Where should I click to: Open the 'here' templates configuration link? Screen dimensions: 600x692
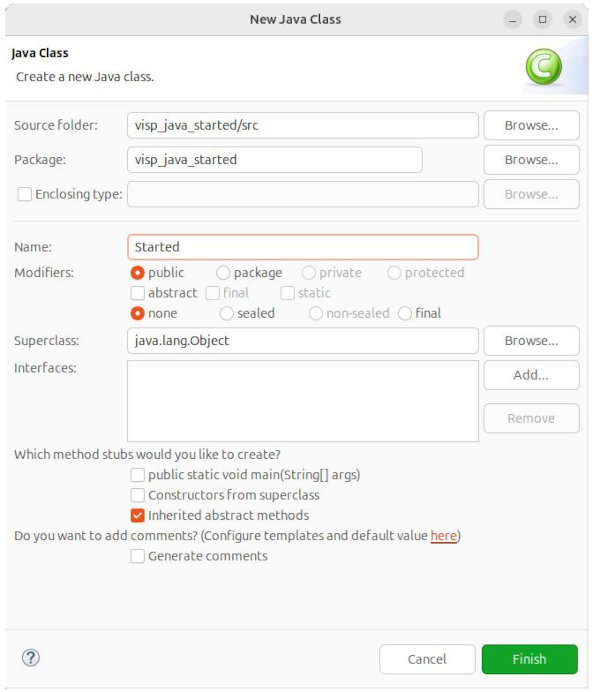pos(443,536)
